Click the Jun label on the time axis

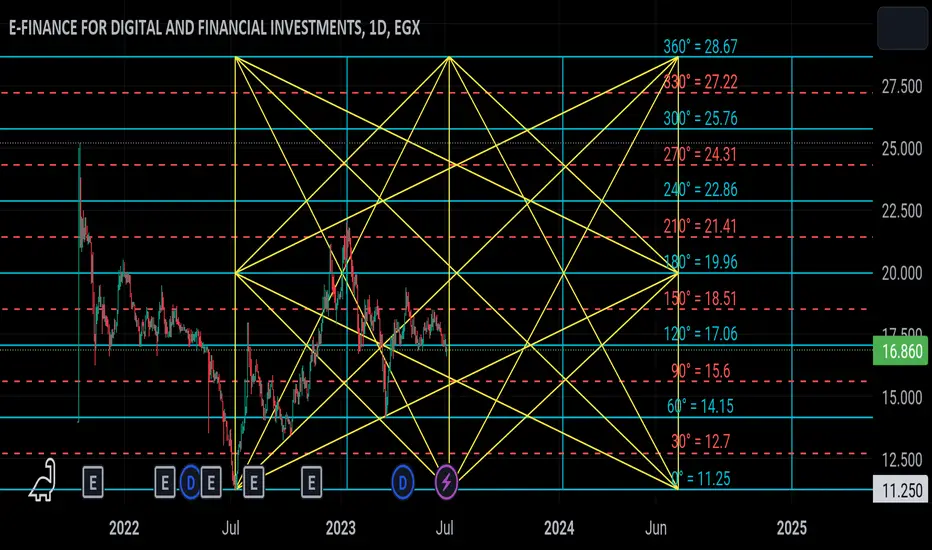[656, 528]
